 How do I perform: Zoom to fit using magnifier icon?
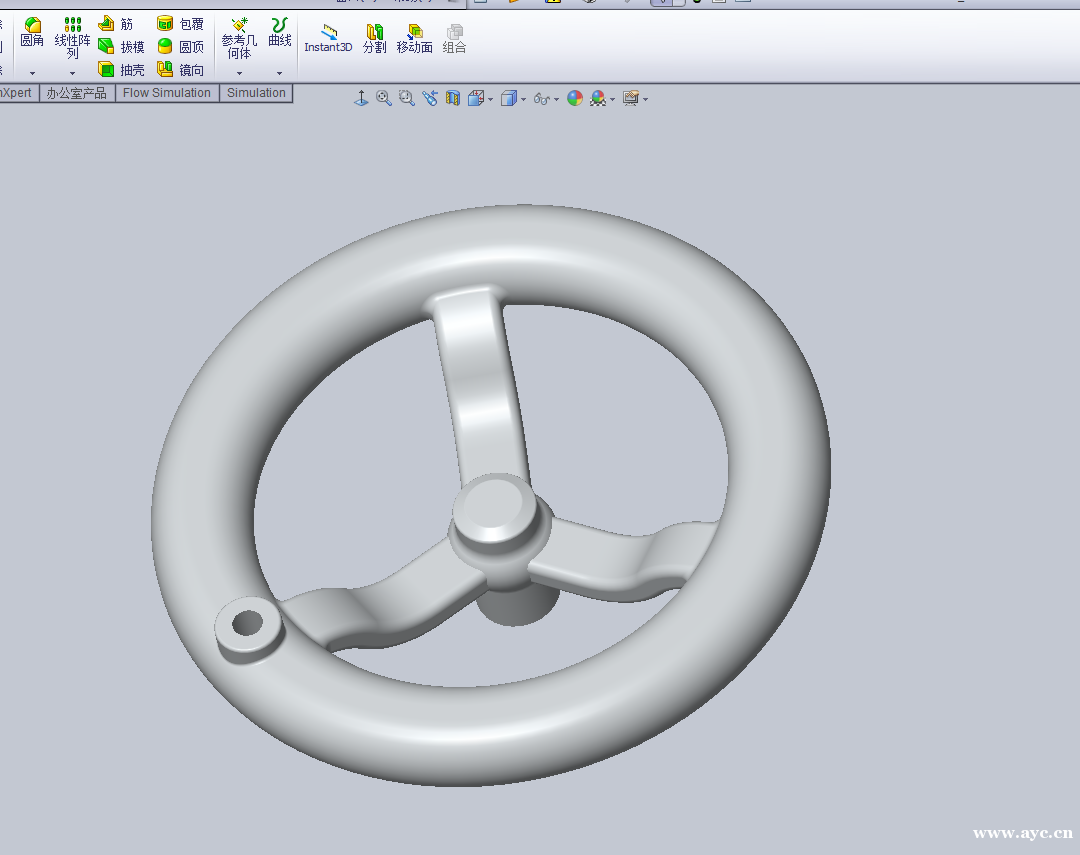[384, 98]
